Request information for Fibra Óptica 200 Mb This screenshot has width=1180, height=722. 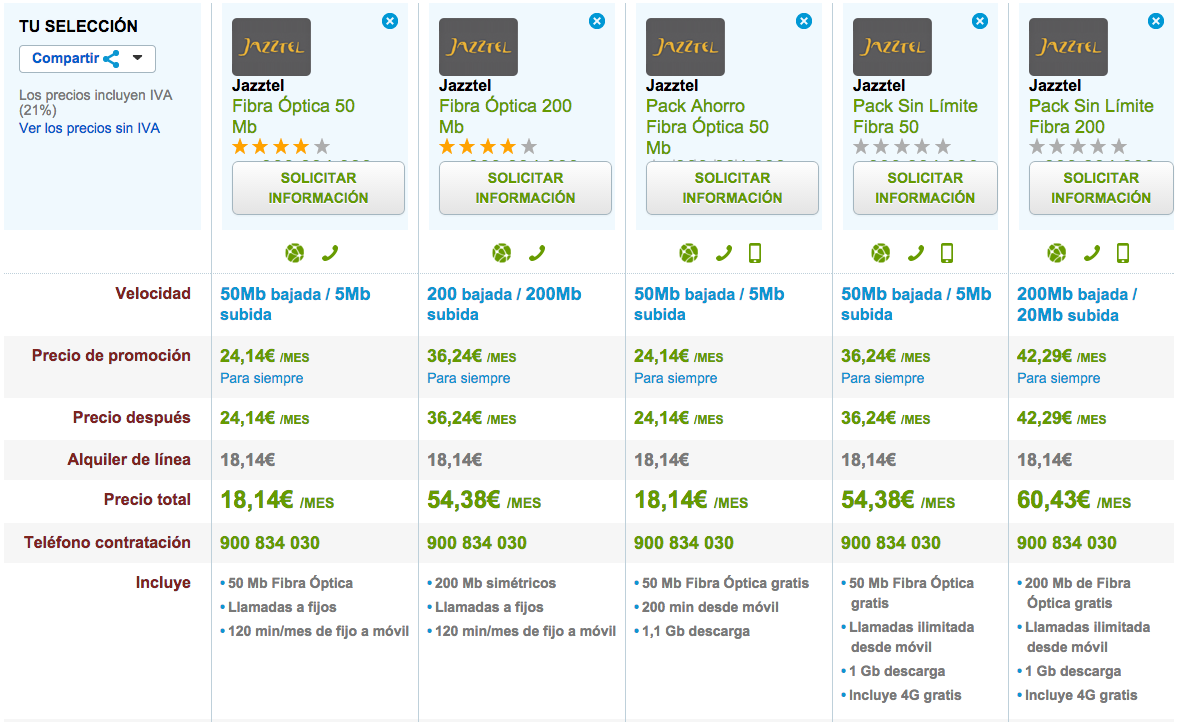525,187
